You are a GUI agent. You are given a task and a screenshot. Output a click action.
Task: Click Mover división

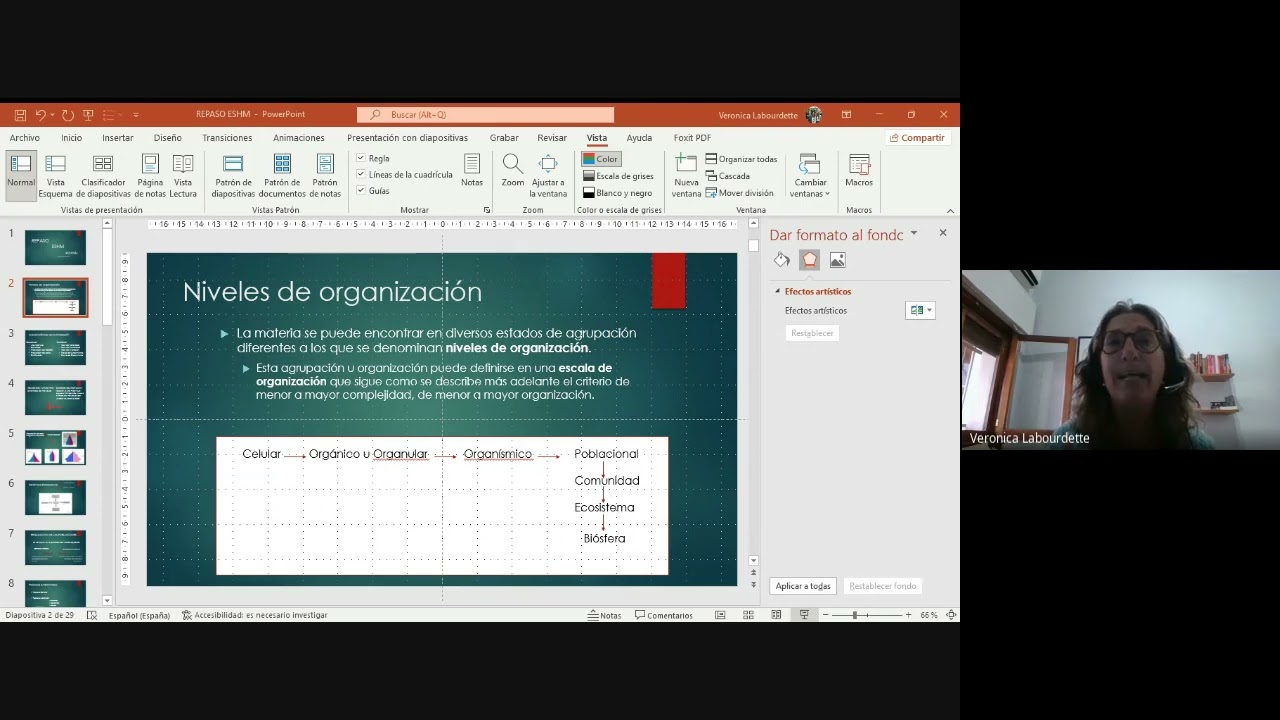point(739,193)
